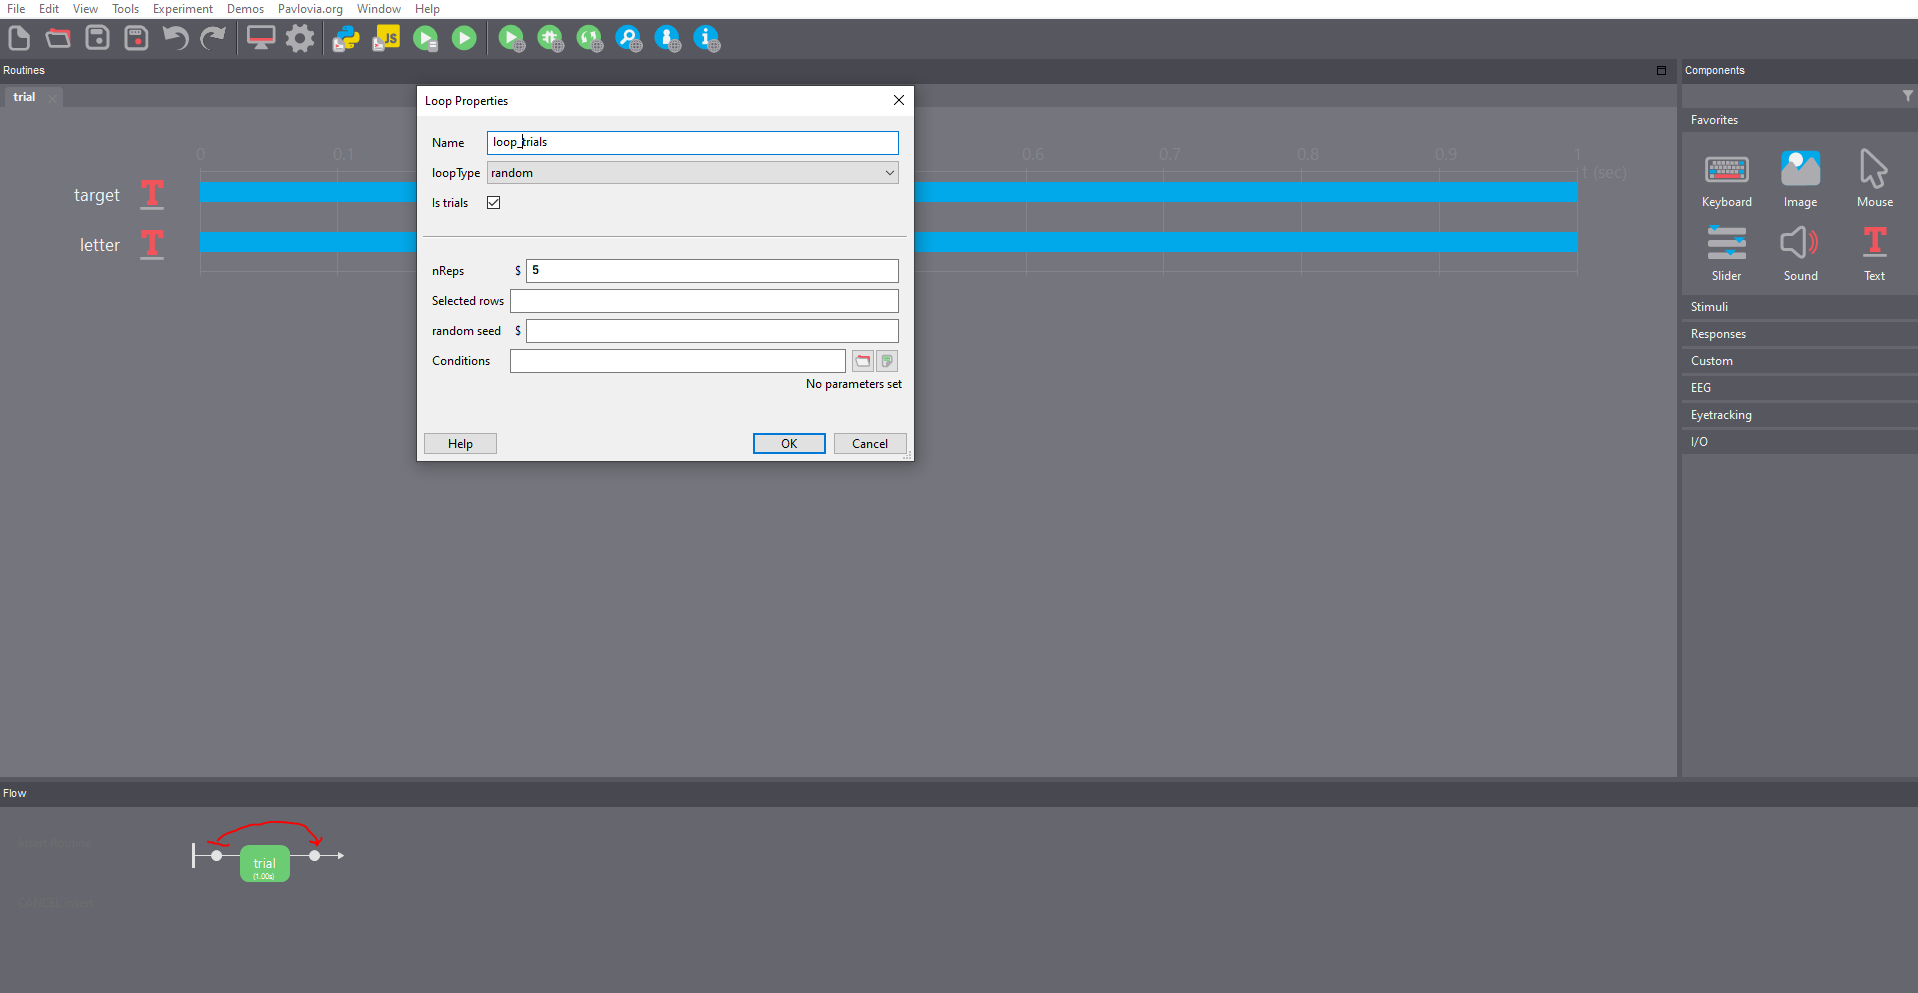Open the loopType dropdown
Screen dimensions: 1918x993
(x=692, y=173)
